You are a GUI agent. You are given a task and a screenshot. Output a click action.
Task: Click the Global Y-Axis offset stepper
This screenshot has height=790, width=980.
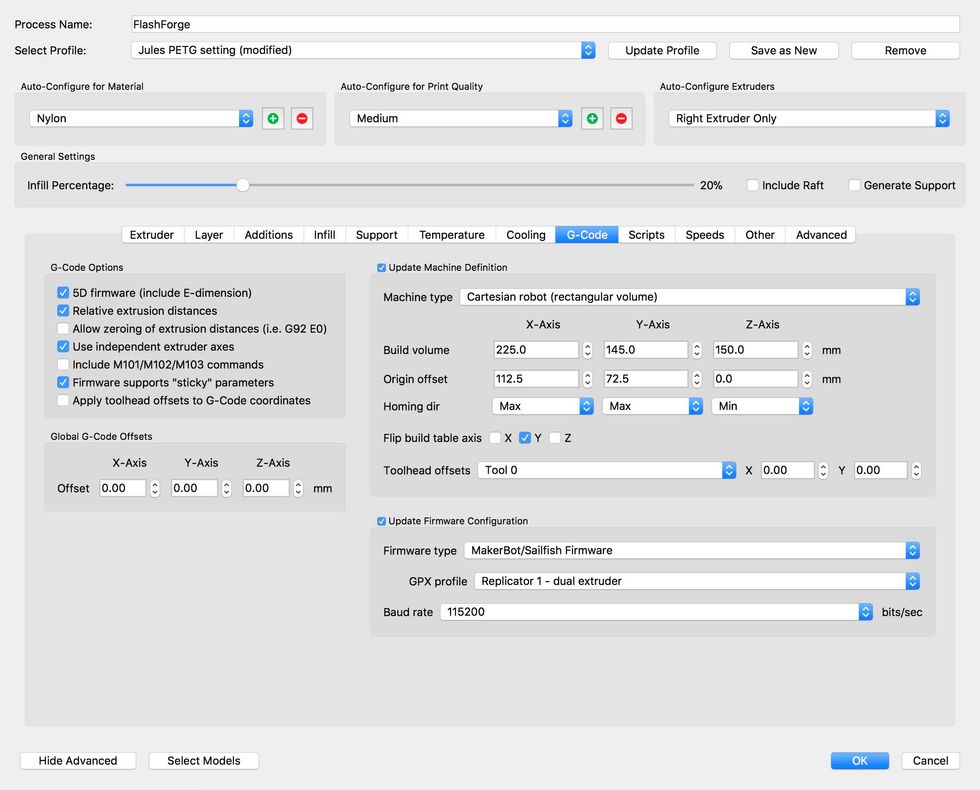coord(226,488)
